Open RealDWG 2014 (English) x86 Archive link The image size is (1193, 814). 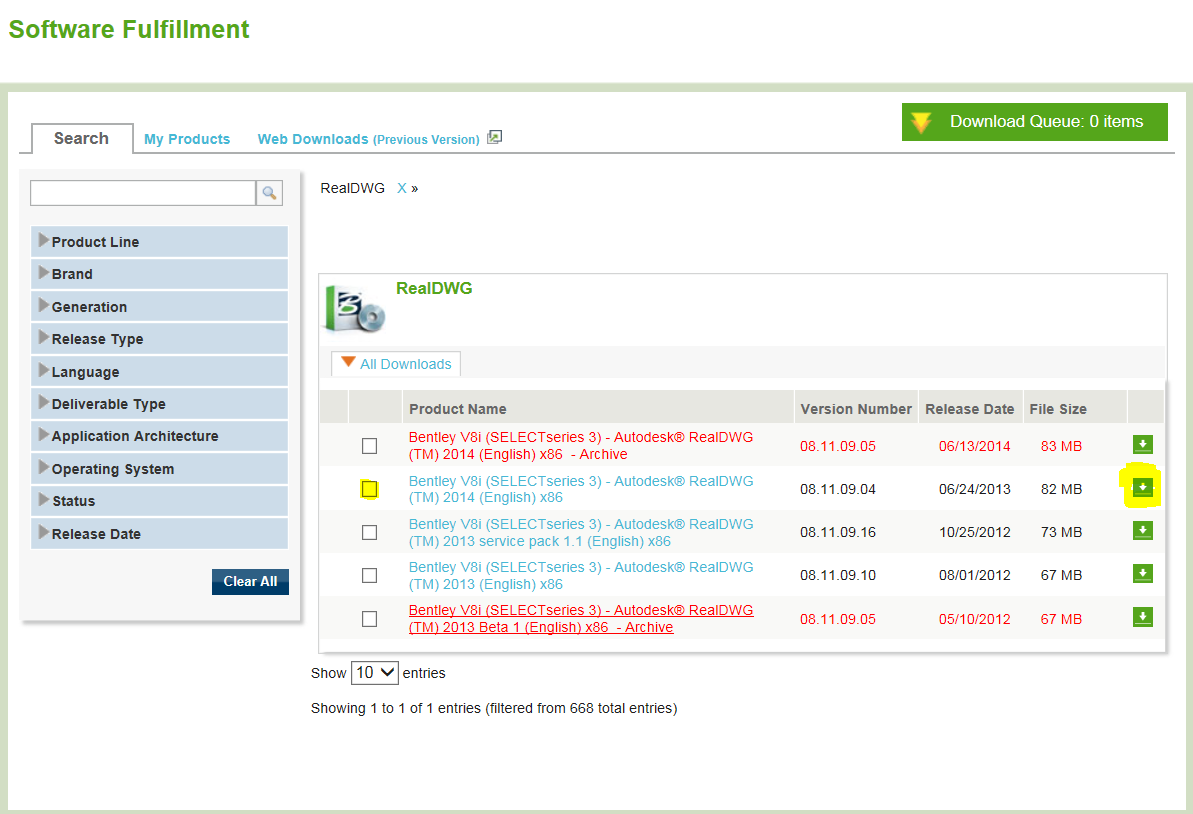(x=581, y=446)
